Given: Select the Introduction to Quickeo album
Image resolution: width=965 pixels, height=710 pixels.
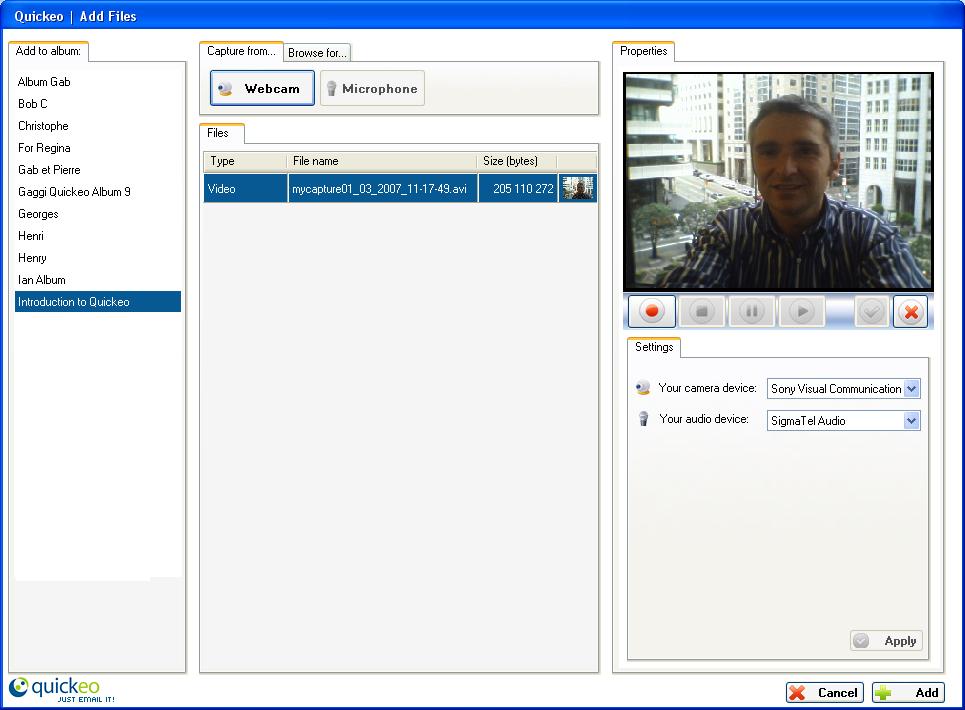Looking at the screenshot, I should tap(98, 301).
